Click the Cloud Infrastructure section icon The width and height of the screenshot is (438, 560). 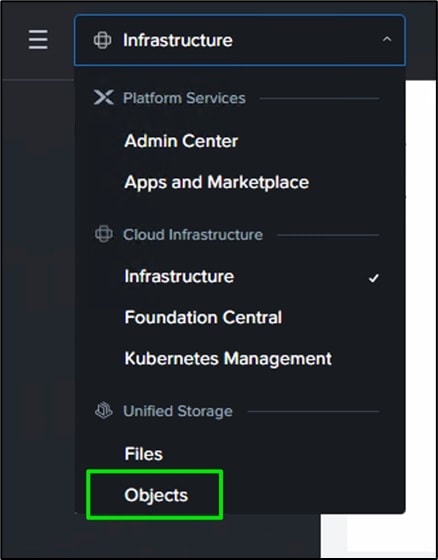[104, 234]
